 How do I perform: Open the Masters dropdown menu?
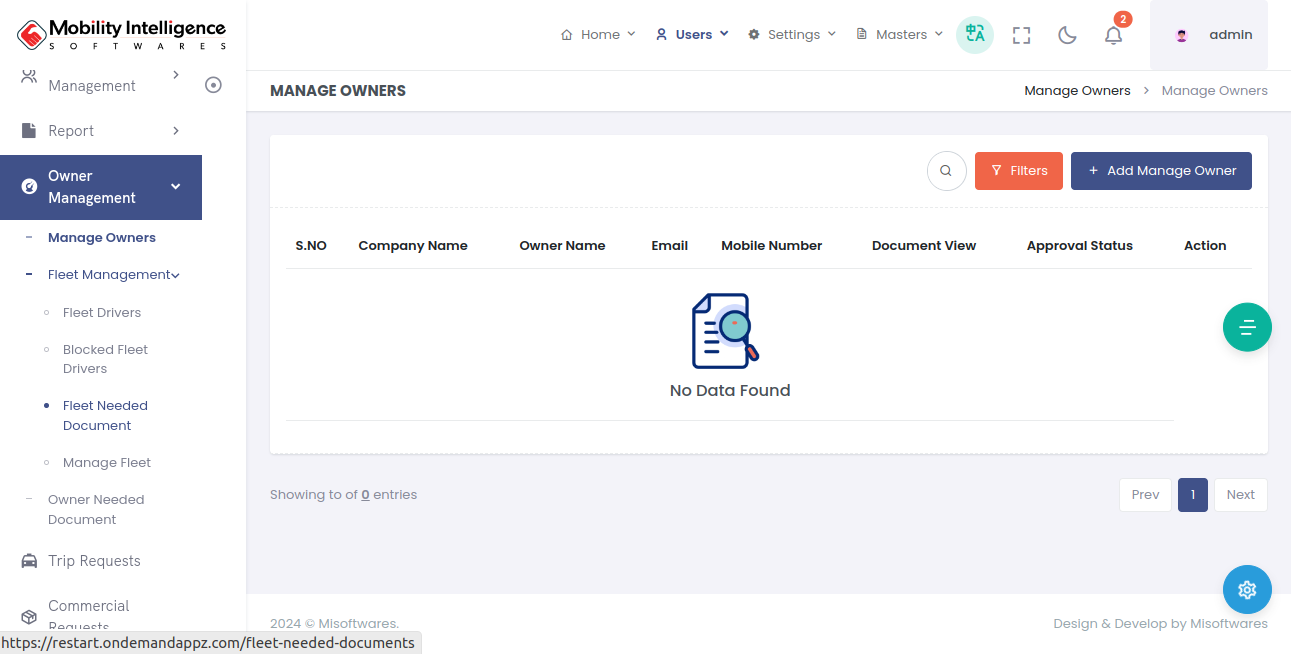[900, 35]
